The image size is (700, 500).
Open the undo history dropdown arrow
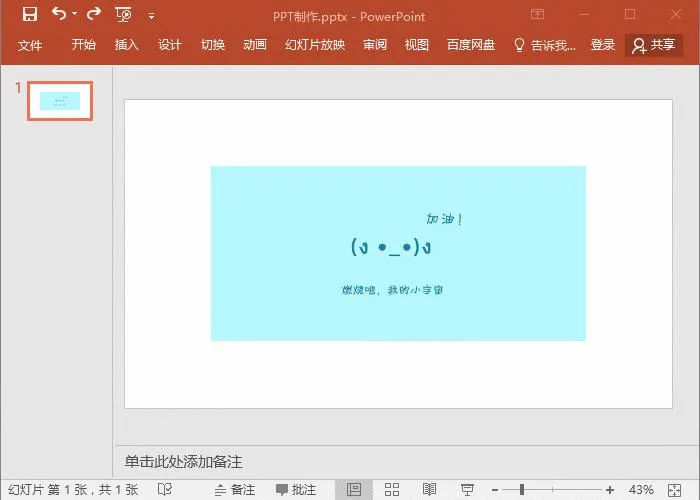tap(73, 15)
